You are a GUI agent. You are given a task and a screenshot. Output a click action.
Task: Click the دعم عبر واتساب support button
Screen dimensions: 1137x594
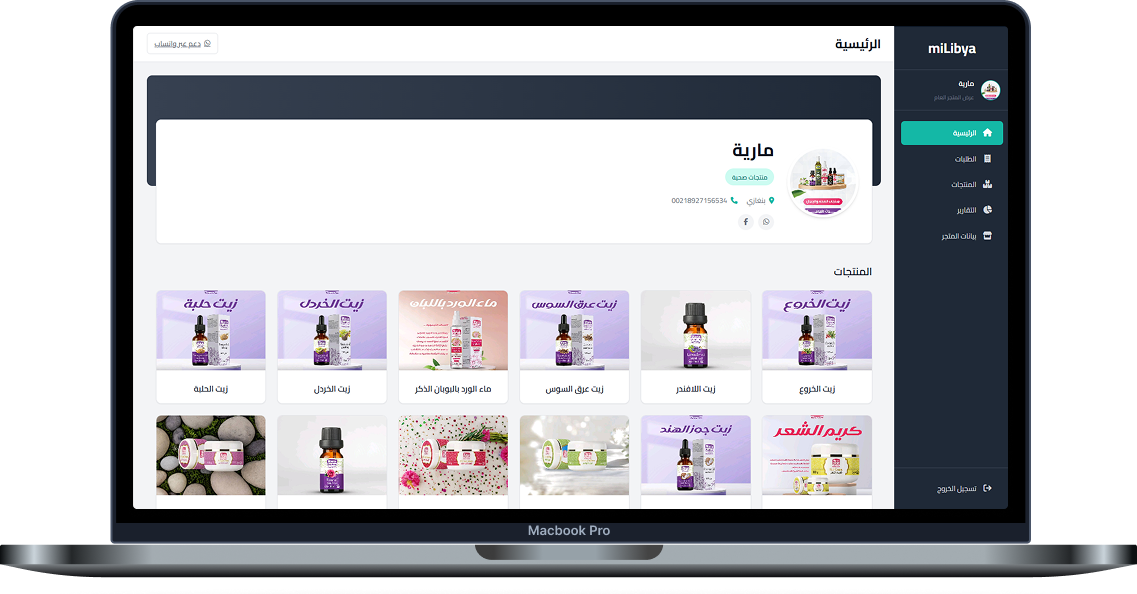pyautogui.click(x=182, y=43)
